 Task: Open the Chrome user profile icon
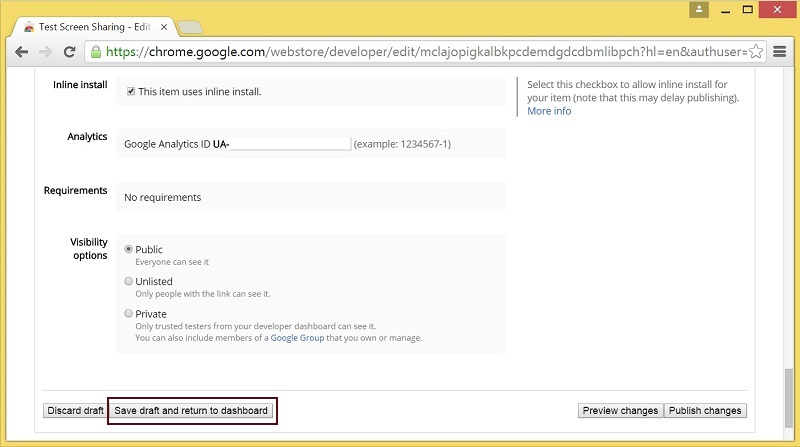[699, 9]
